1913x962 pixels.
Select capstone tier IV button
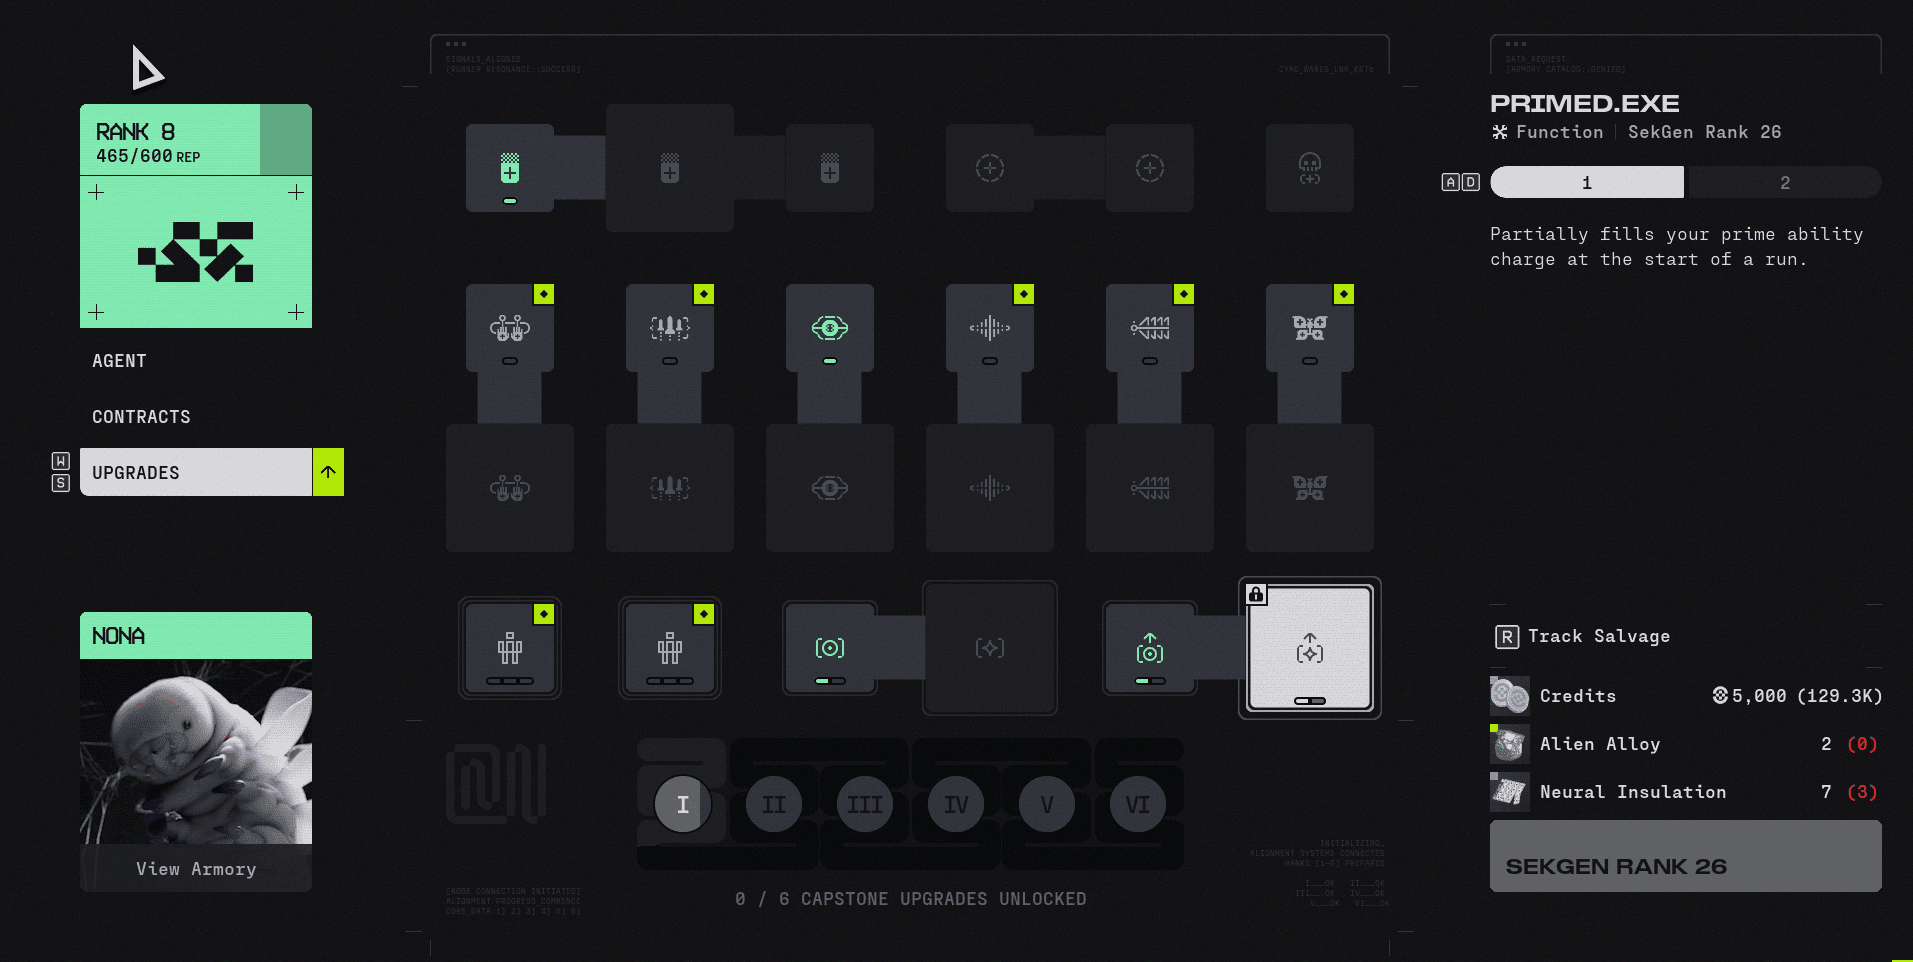956,804
